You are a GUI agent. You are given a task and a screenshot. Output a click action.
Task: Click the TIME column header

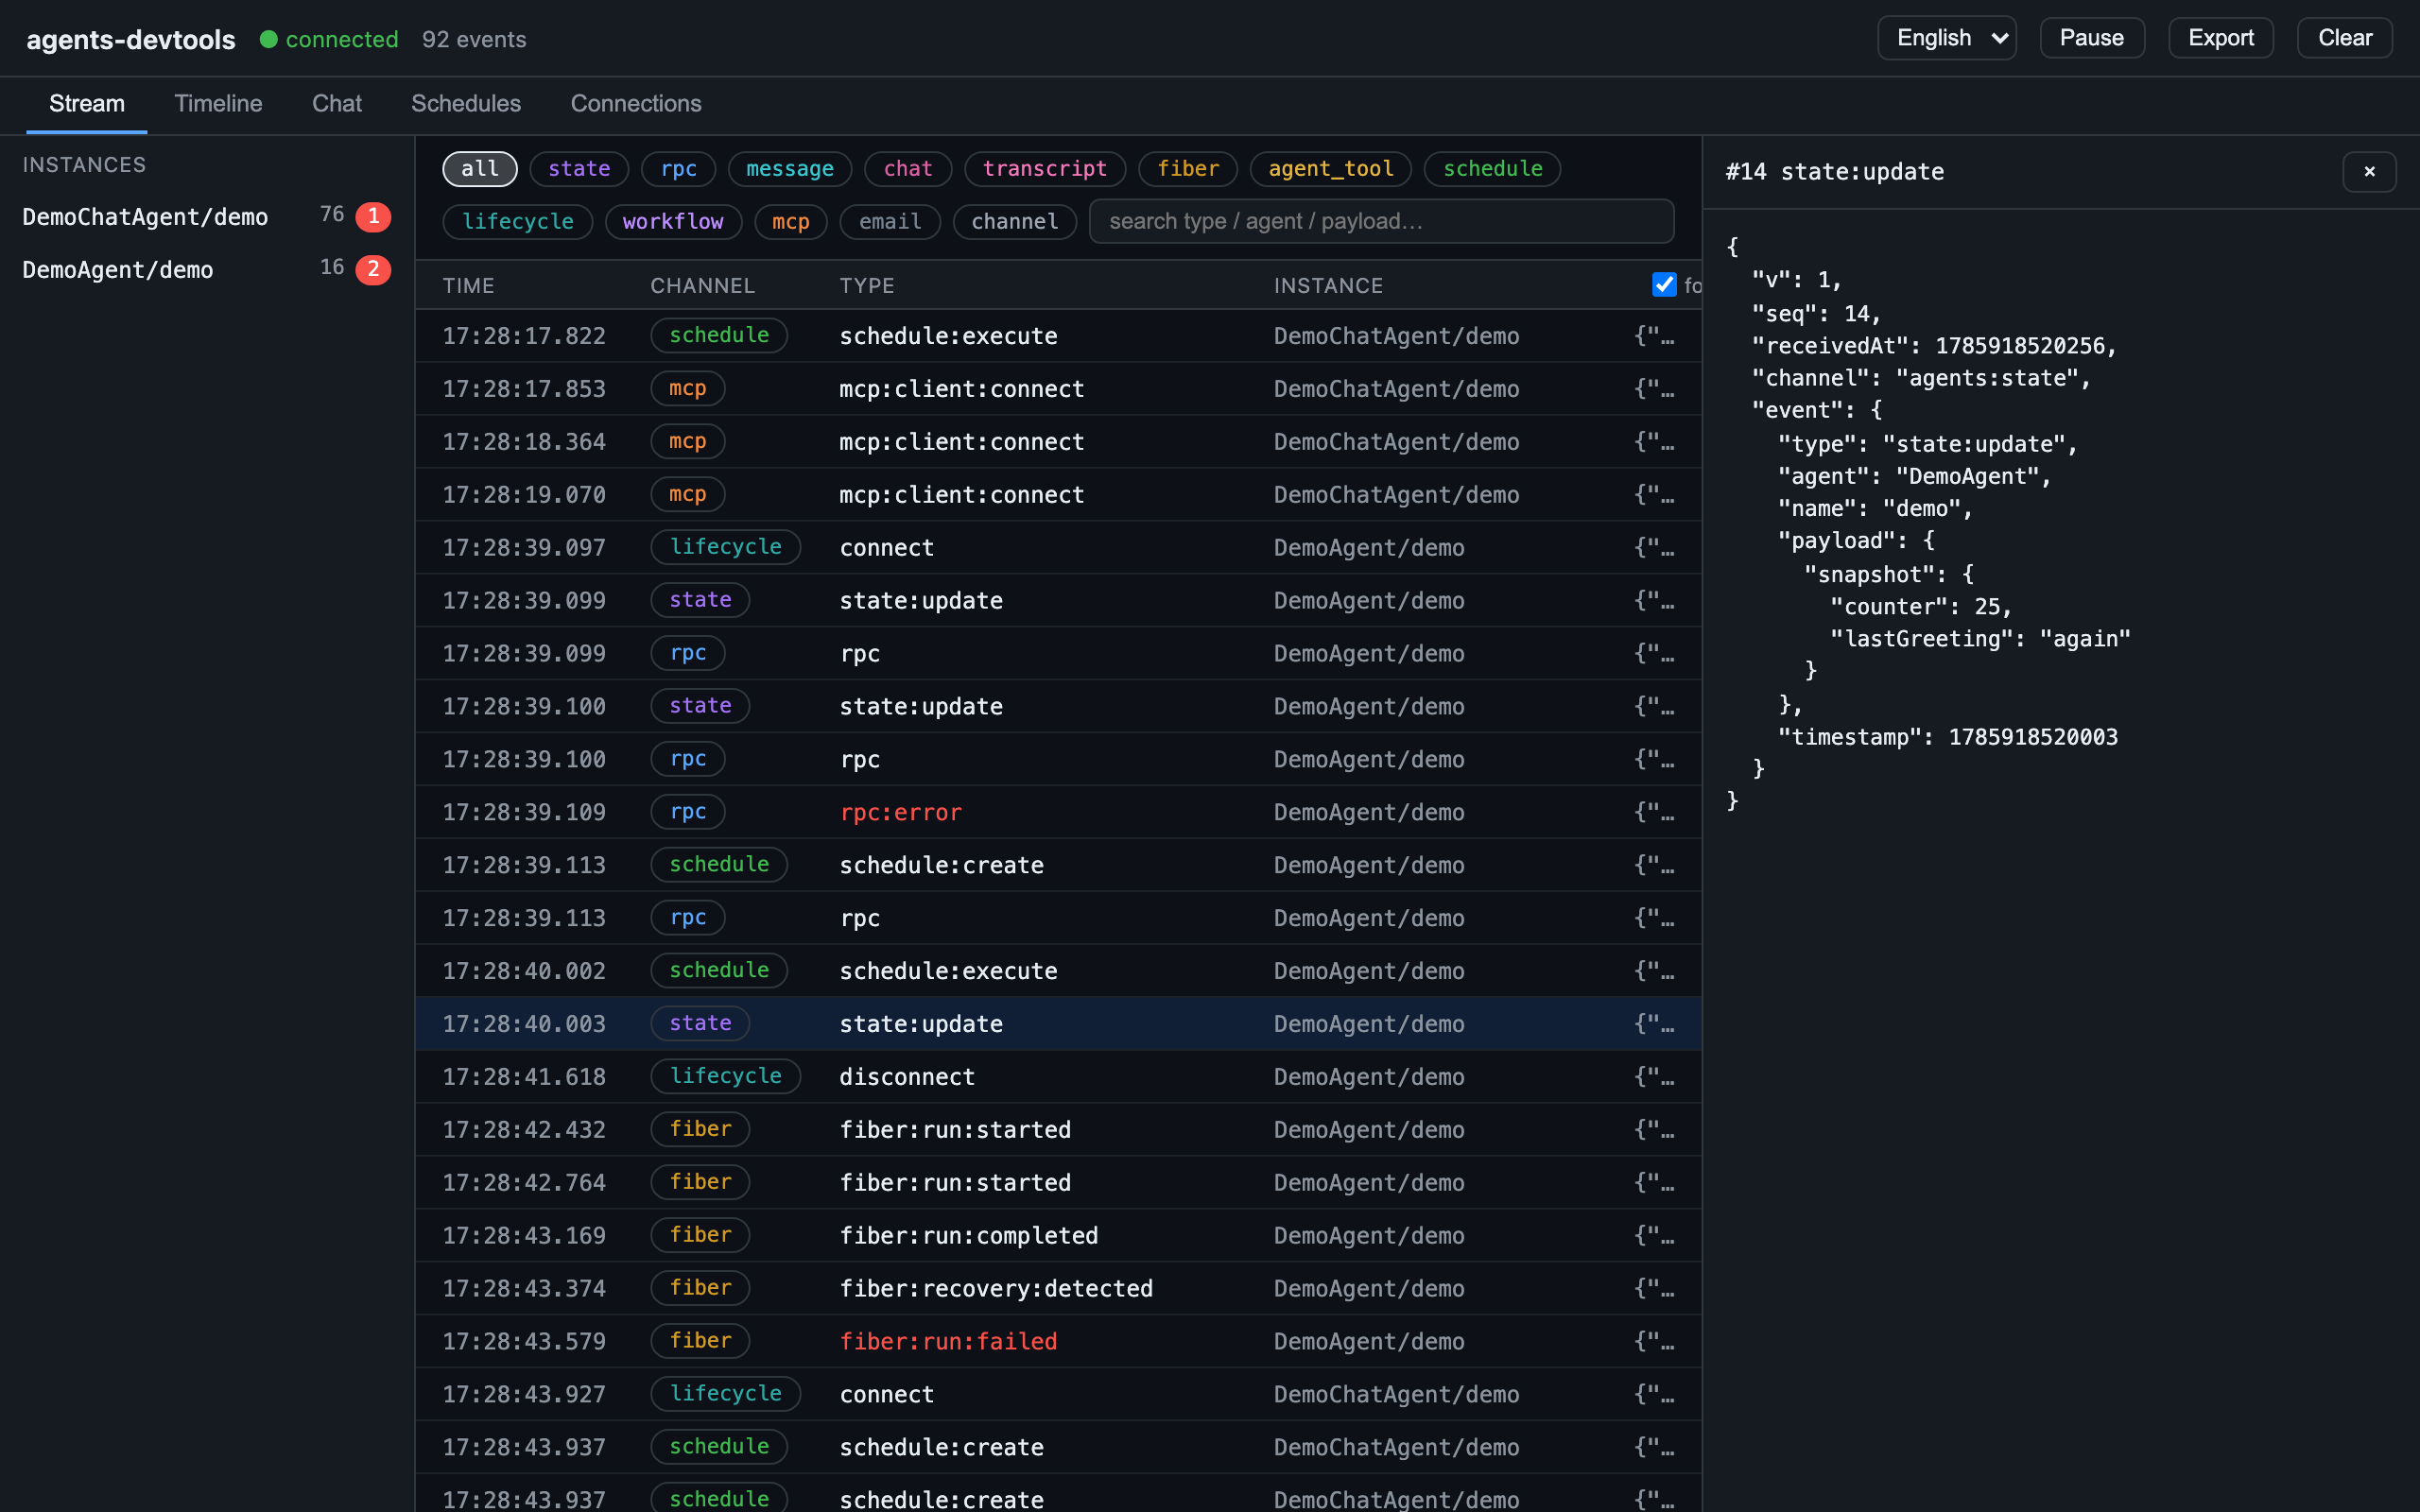(469, 286)
